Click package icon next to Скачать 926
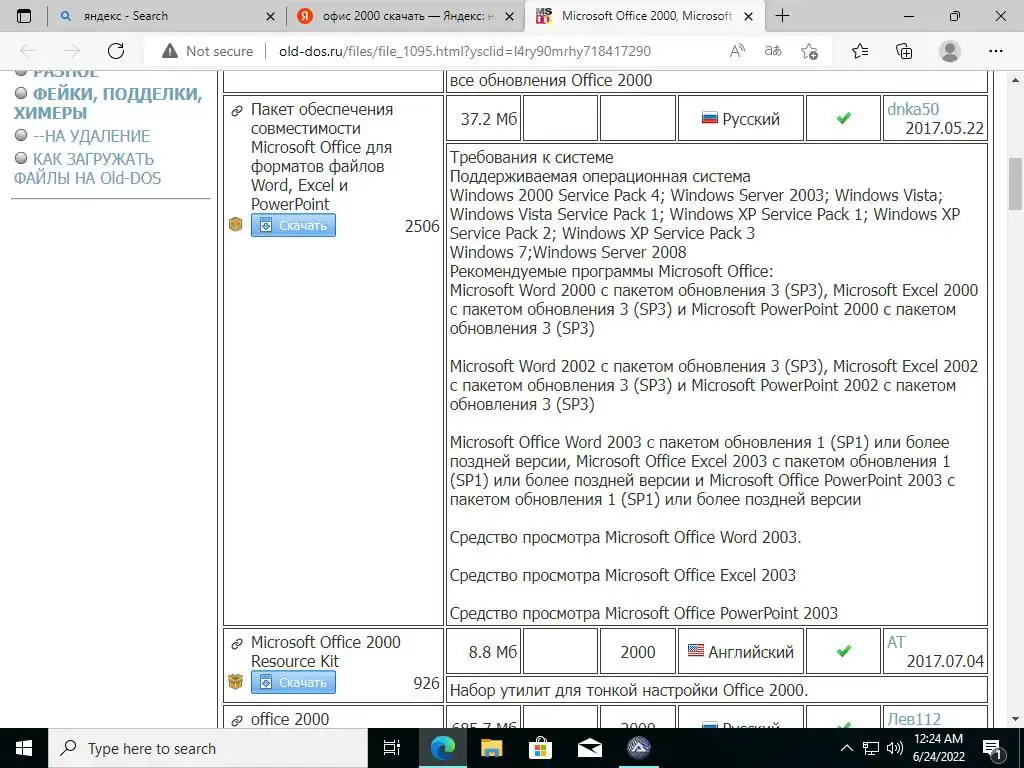Image resolution: width=1024 pixels, height=768 pixels. click(236, 682)
